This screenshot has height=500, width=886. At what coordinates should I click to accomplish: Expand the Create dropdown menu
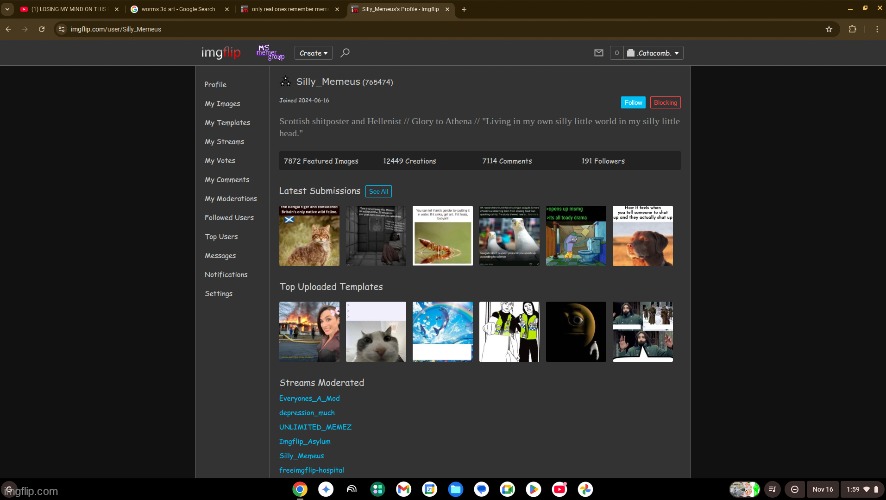point(313,53)
